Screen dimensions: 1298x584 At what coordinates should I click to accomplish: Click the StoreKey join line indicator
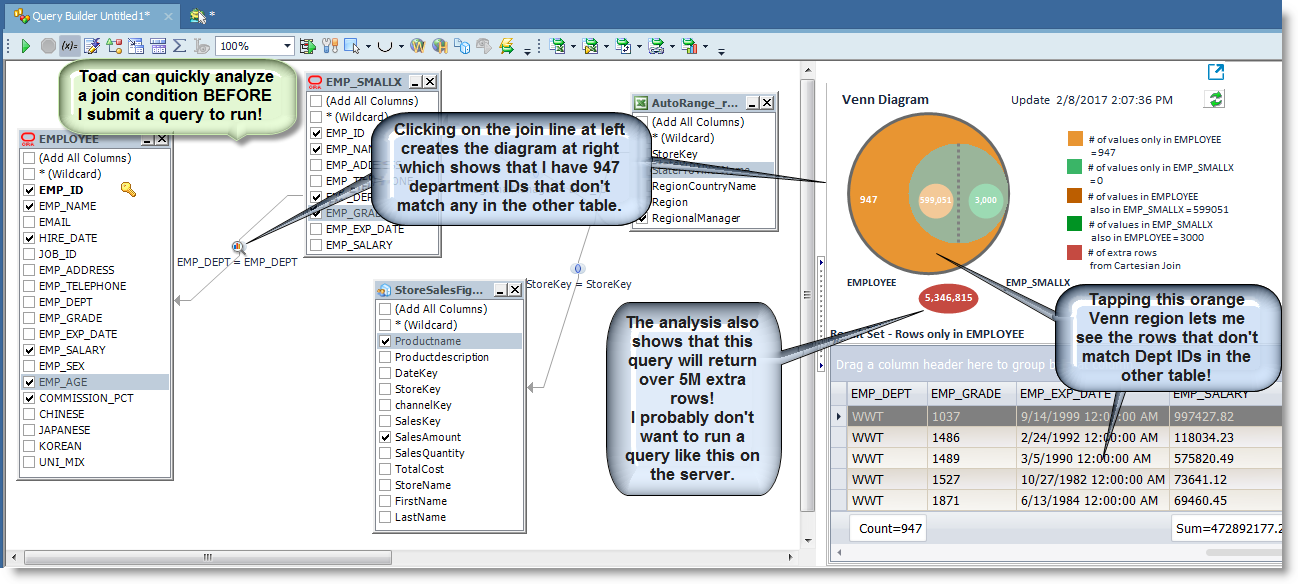pos(577,268)
